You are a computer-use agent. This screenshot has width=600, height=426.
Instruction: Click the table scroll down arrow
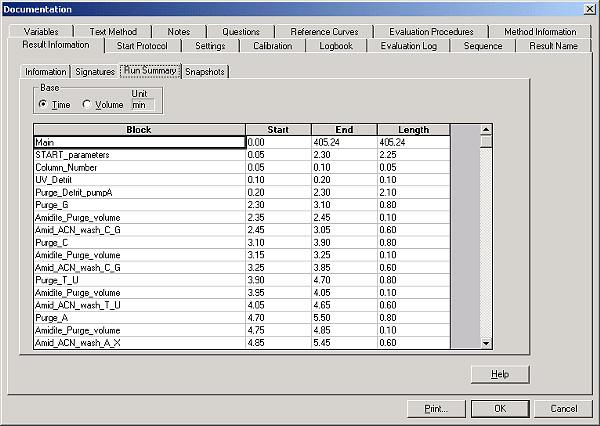pyautogui.click(x=486, y=343)
